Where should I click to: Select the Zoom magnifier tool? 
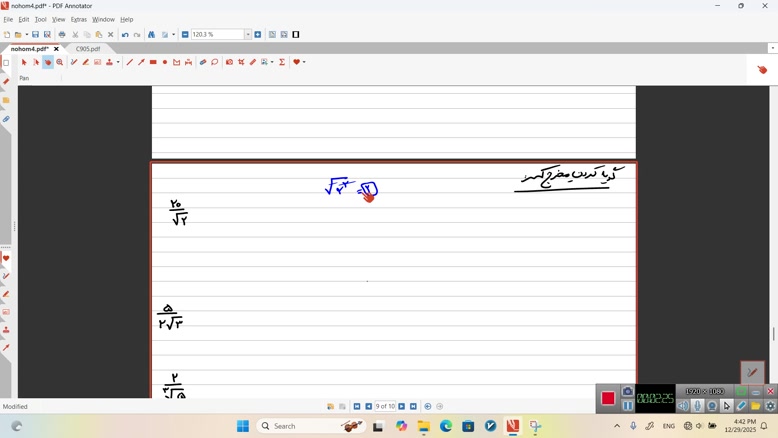pyautogui.click(x=60, y=62)
